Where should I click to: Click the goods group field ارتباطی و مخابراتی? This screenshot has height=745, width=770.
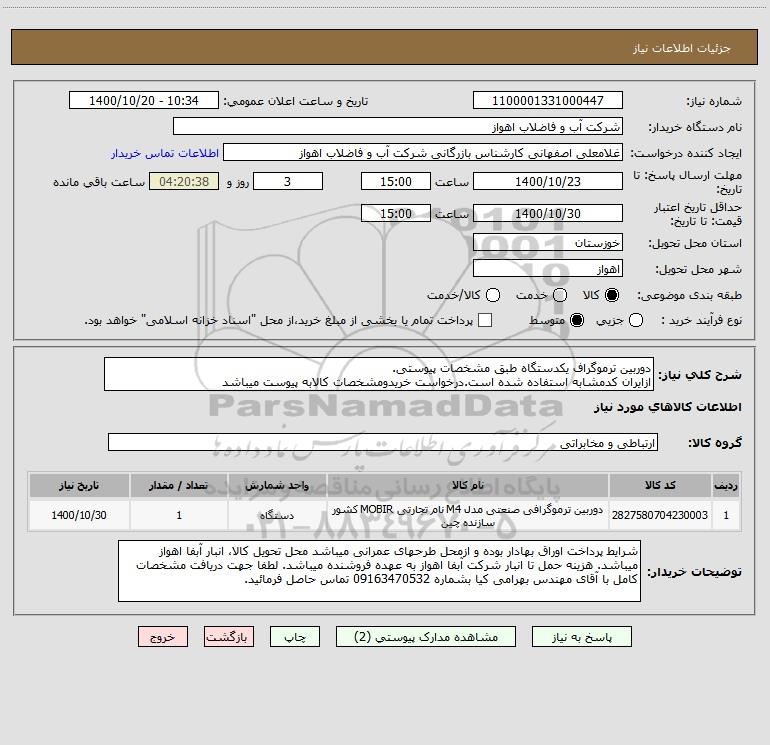[x=383, y=442]
